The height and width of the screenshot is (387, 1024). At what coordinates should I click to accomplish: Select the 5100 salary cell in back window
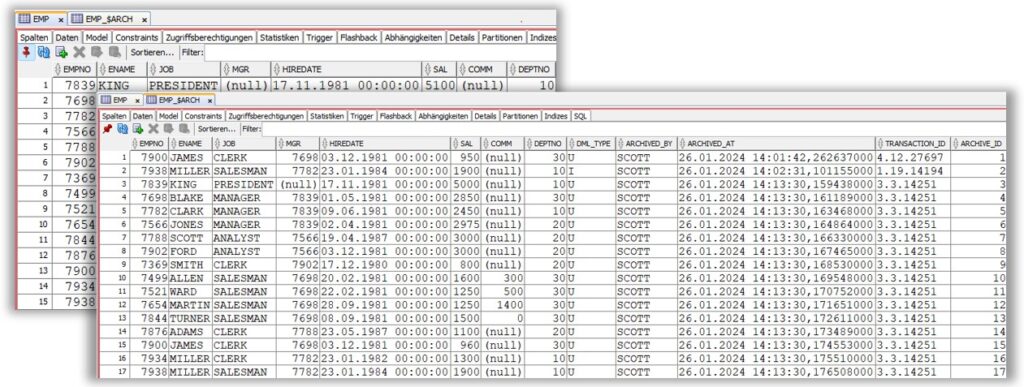tap(439, 85)
